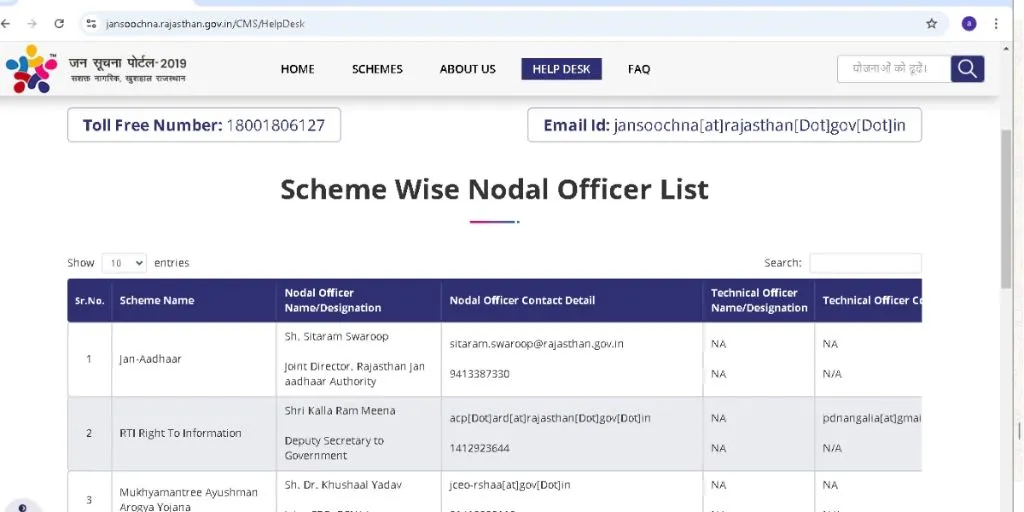Reload the page with refresh icon
Image resolution: width=1024 pixels, height=512 pixels.
click(x=59, y=23)
